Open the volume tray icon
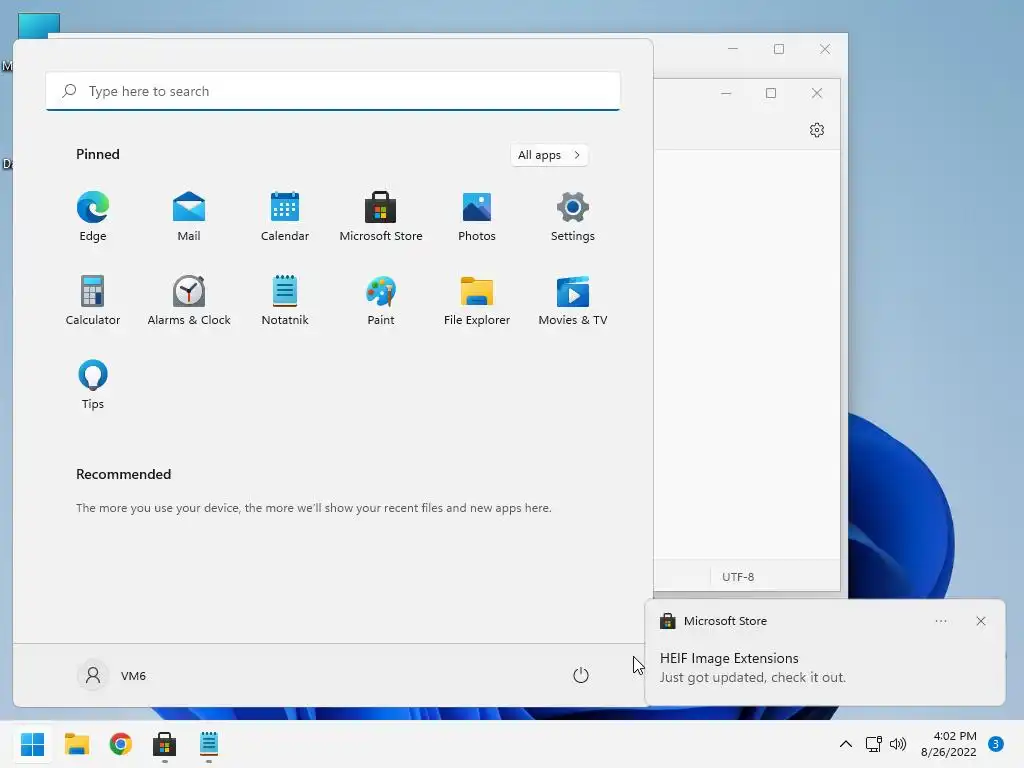Viewport: 1024px width, 768px height. [x=898, y=744]
